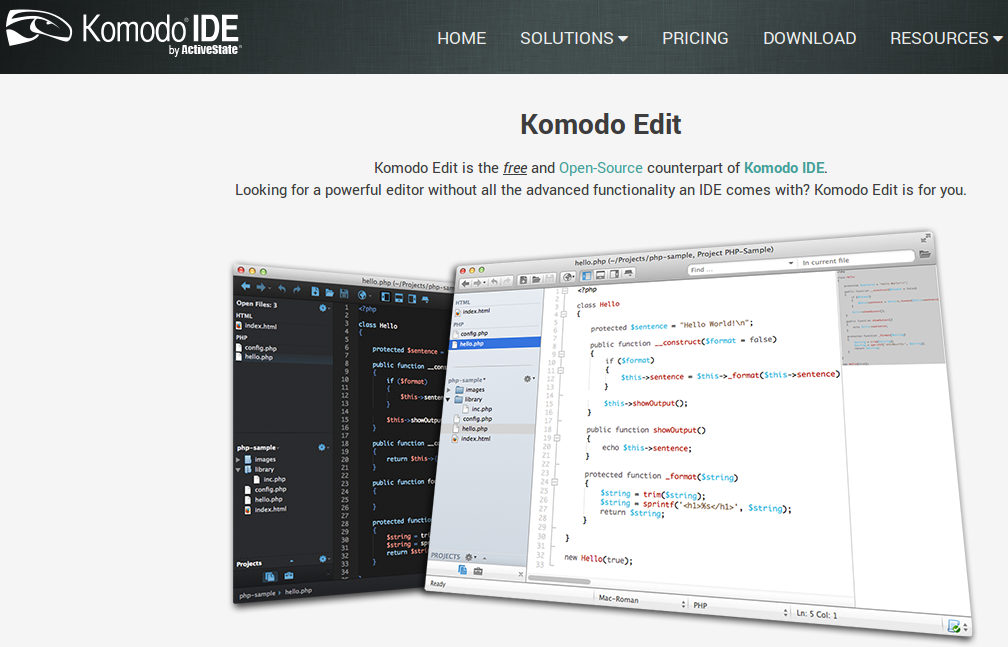
Task: Expand images folder in light window tree
Action: (449, 390)
